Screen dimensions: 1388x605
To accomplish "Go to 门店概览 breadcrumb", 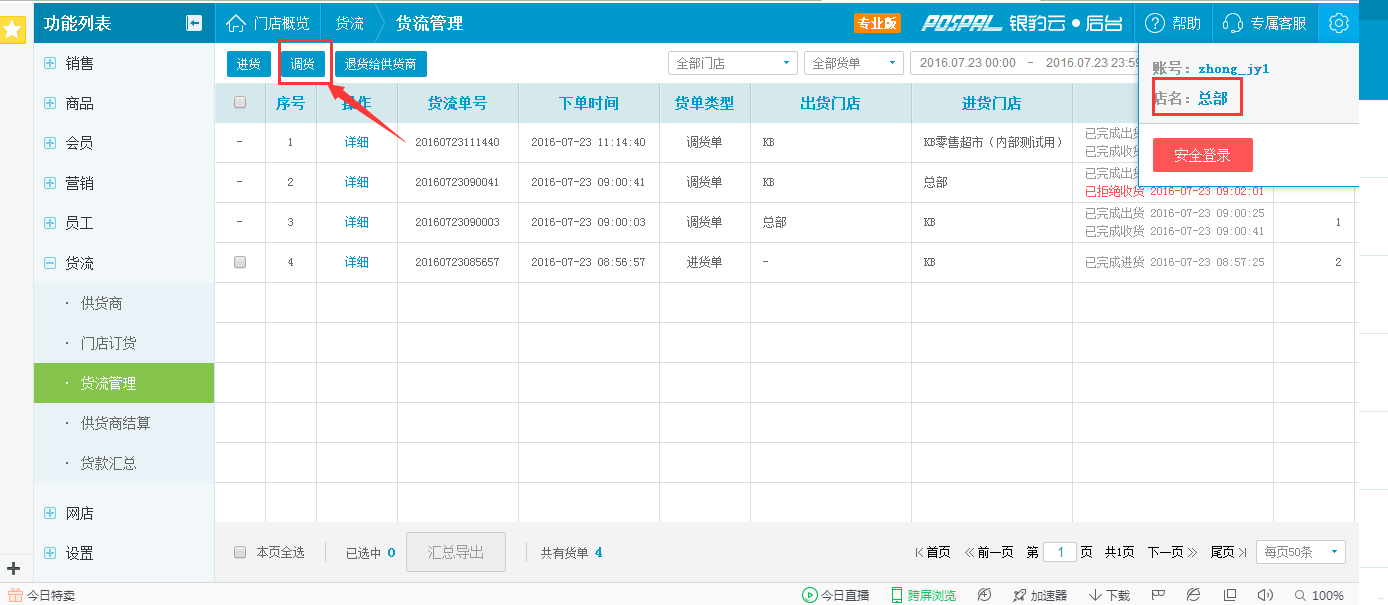I will pyautogui.click(x=281, y=23).
